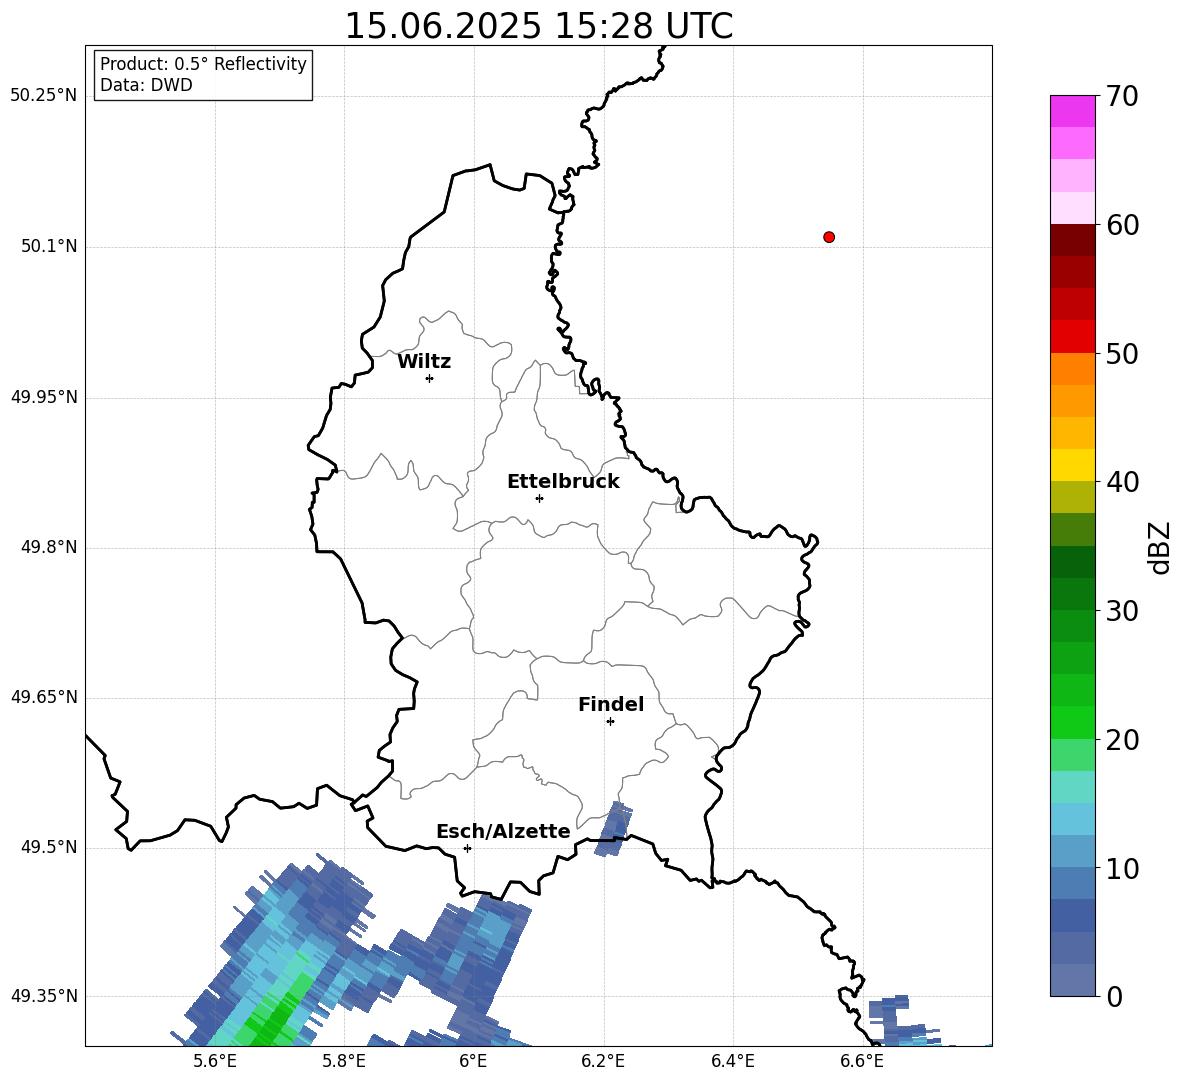Viewport: 1184px width, 1081px height.
Task: Click the 0 label on colorbar
Action: (x=1114, y=997)
